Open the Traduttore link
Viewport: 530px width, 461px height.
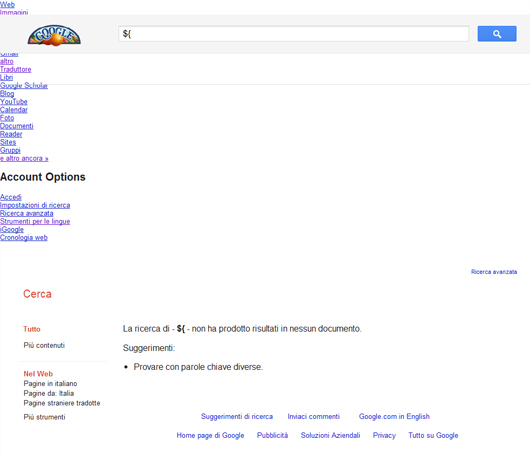[16, 70]
